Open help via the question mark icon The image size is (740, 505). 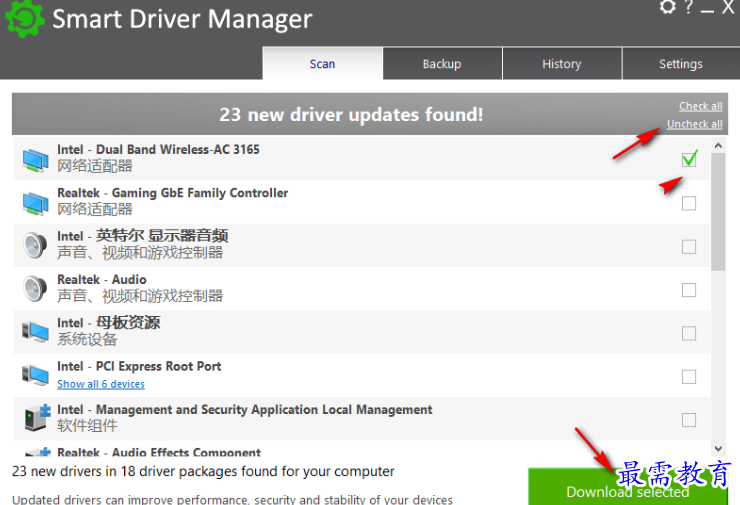[x=689, y=7]
